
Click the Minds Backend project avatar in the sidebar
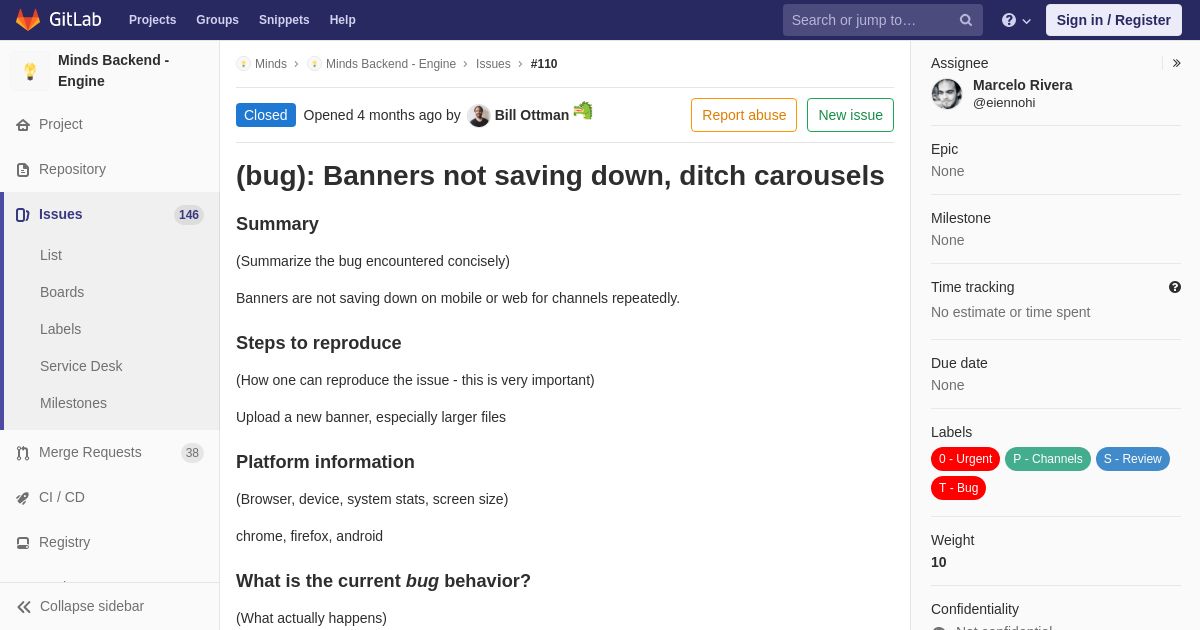pos(30,71)
